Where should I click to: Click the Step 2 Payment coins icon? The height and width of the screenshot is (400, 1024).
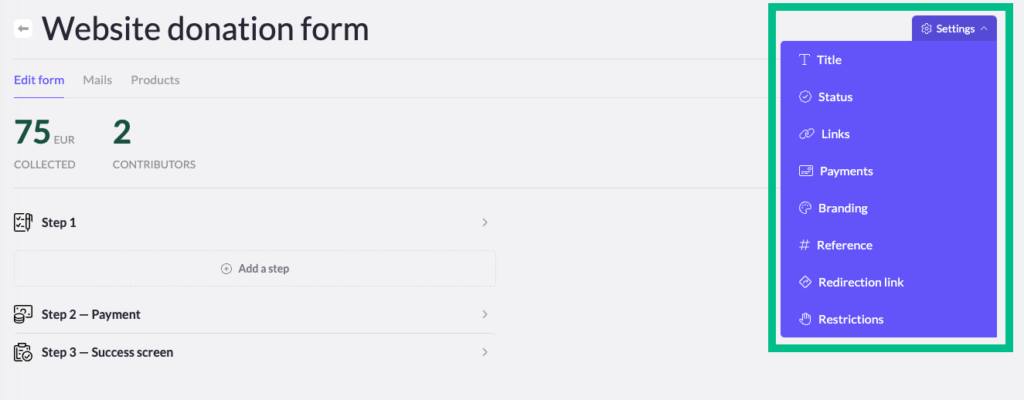pyautogui.click(x=24, y=314)
